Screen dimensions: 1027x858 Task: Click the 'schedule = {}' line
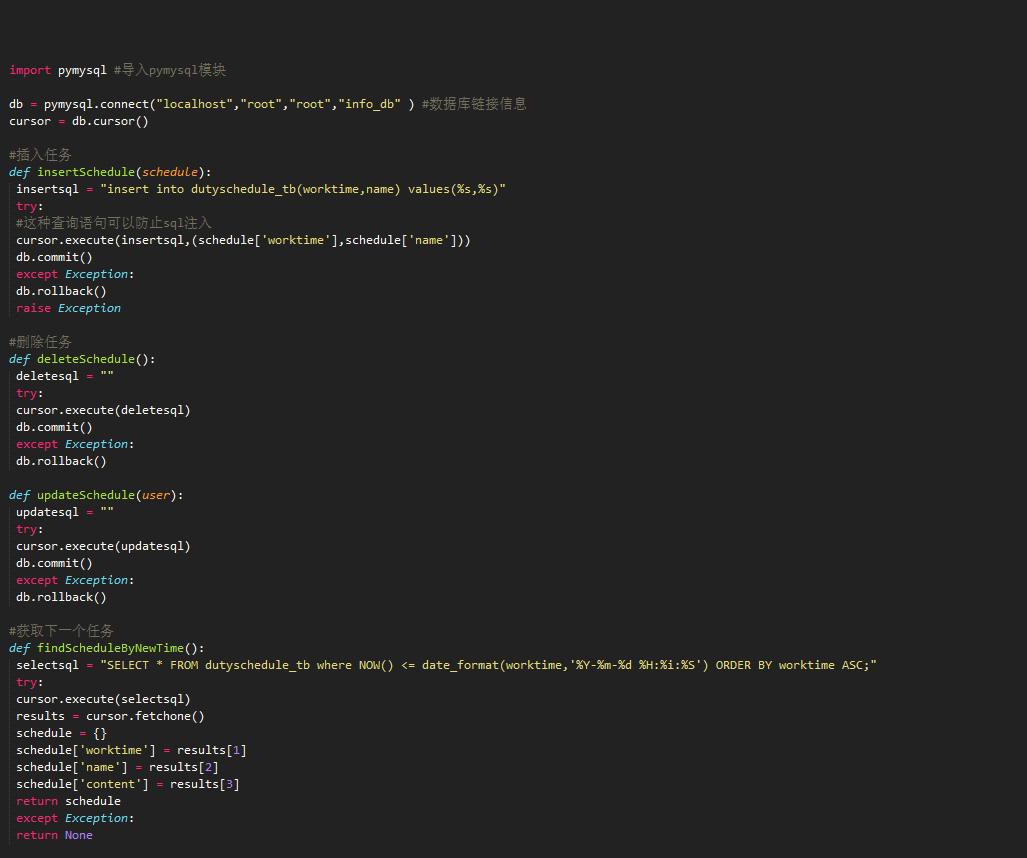point(62,734)
